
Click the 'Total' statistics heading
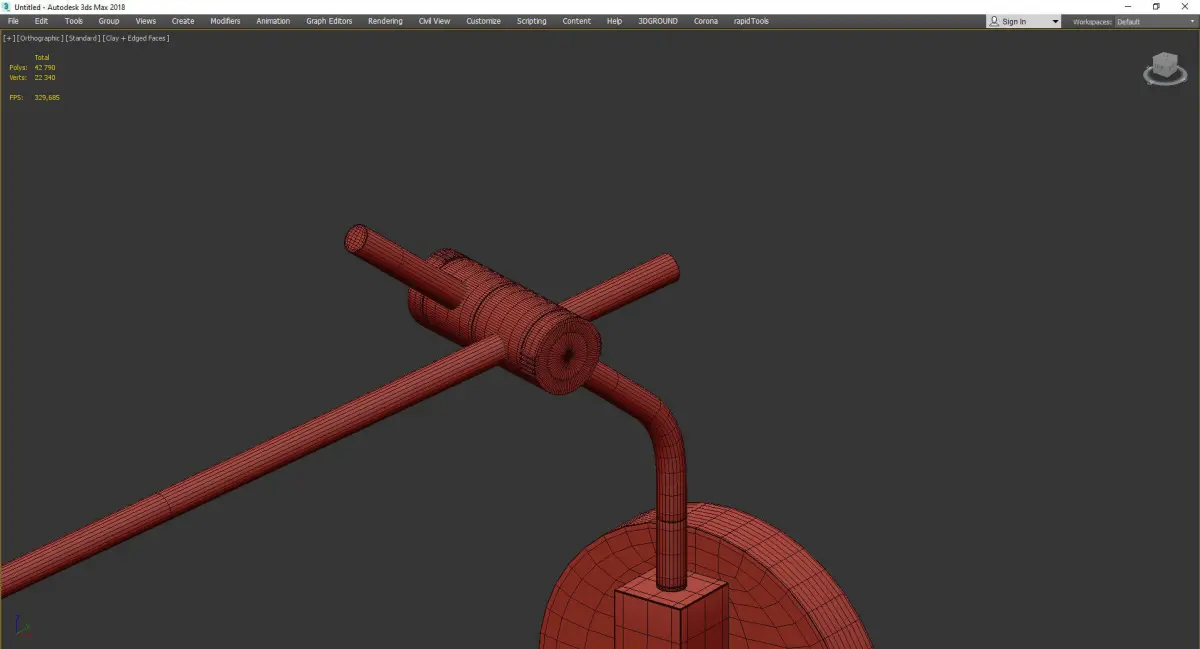(42, 58)
